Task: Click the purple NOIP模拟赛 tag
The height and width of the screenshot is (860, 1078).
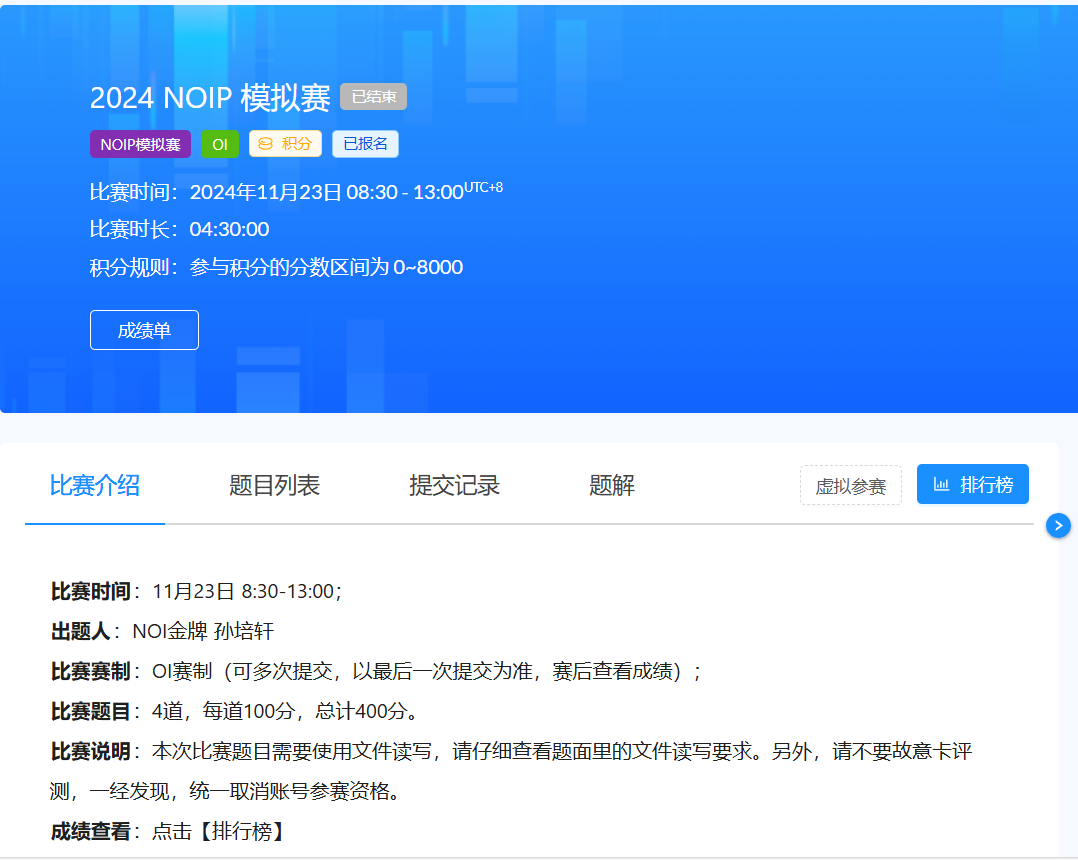Action: click(140, 144)
